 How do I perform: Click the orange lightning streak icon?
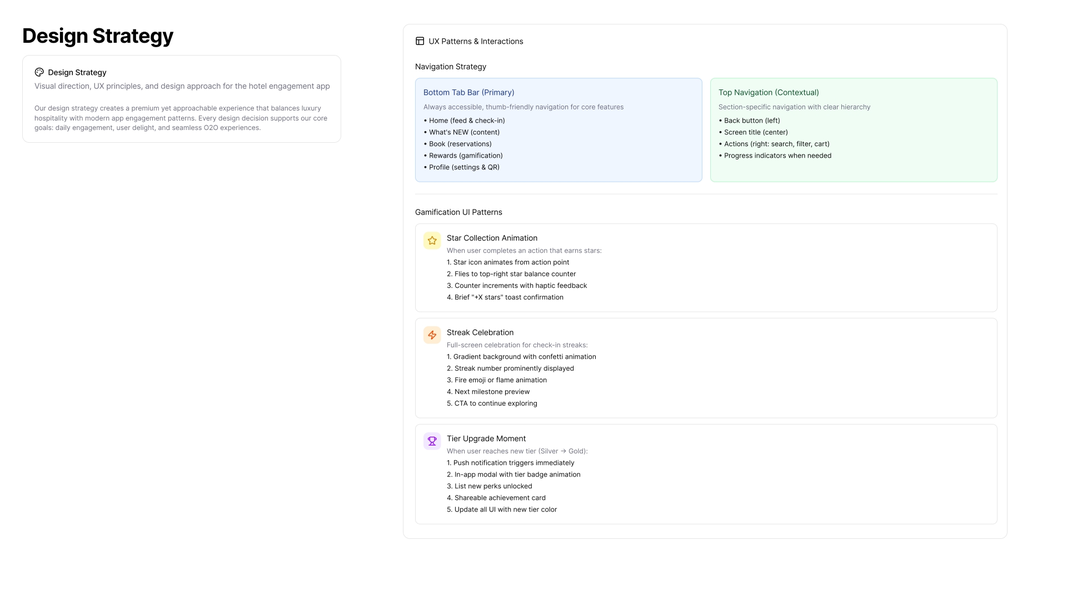point(432,335)
